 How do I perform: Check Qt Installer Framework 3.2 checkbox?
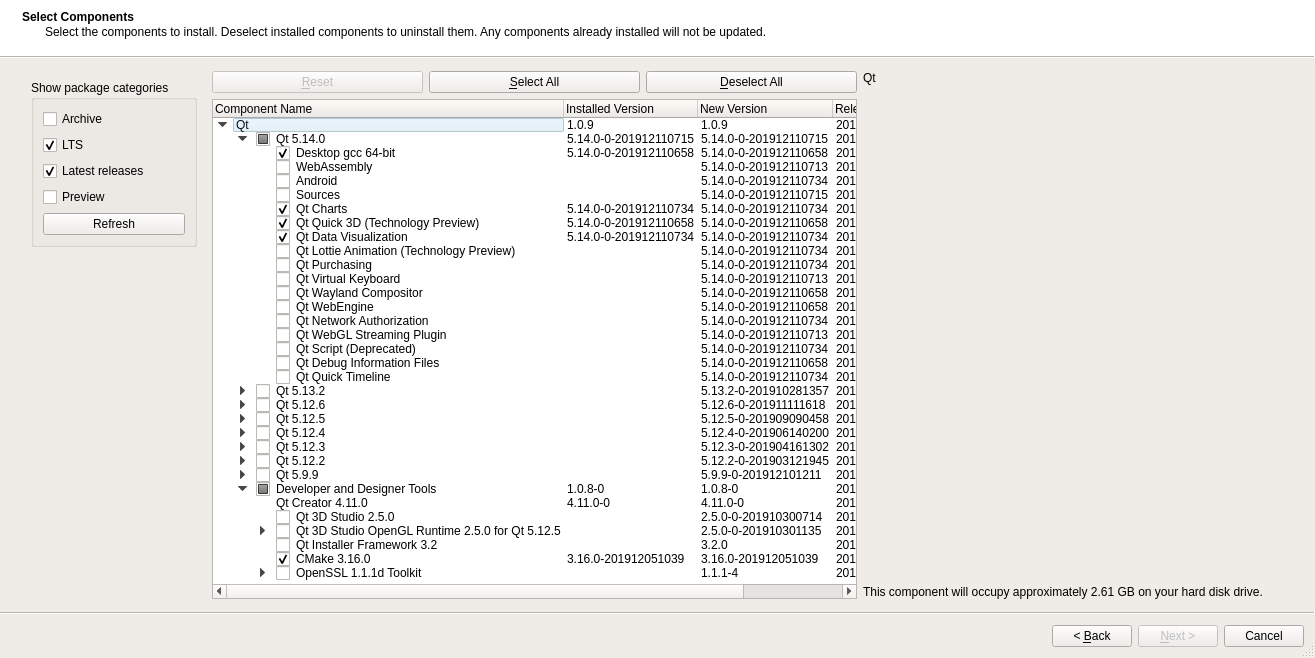(283, 545)
